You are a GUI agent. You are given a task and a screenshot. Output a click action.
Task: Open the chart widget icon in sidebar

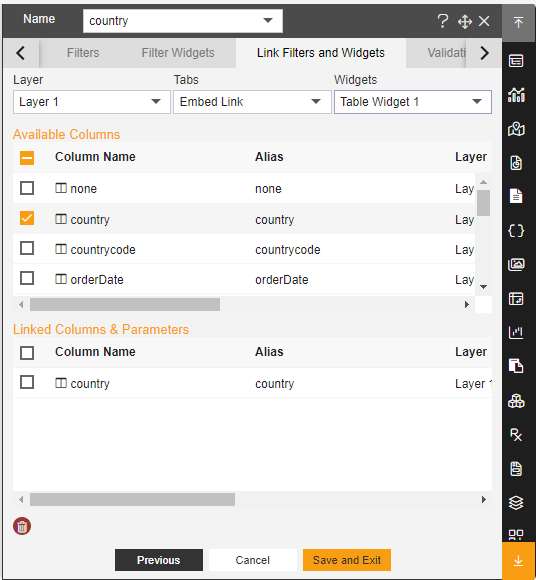(x=516, y=95)
